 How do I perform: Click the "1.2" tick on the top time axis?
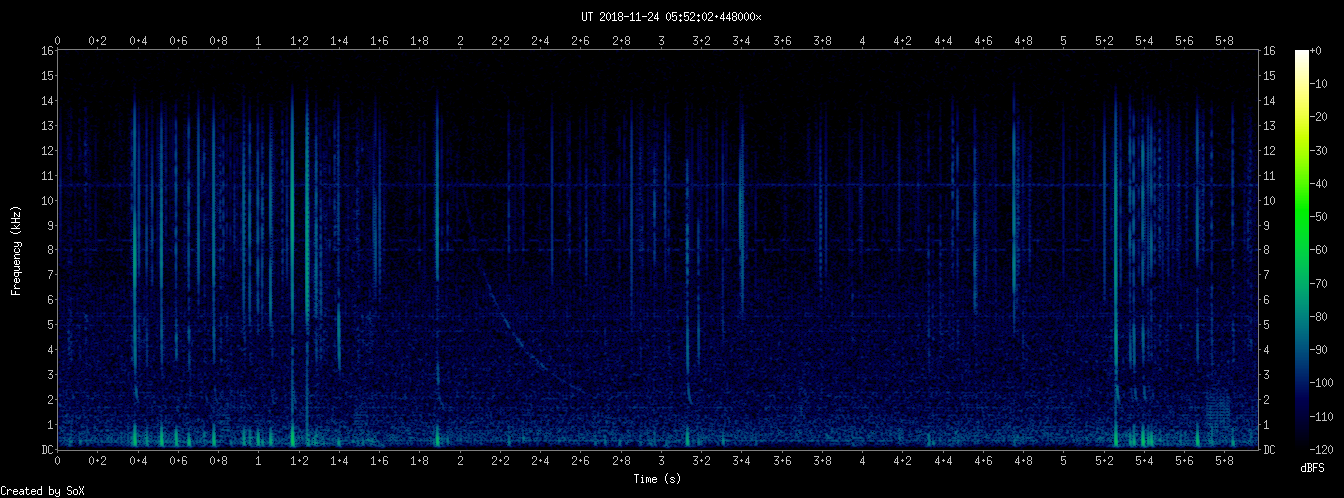pyautogui.click(x=299, y=41)
